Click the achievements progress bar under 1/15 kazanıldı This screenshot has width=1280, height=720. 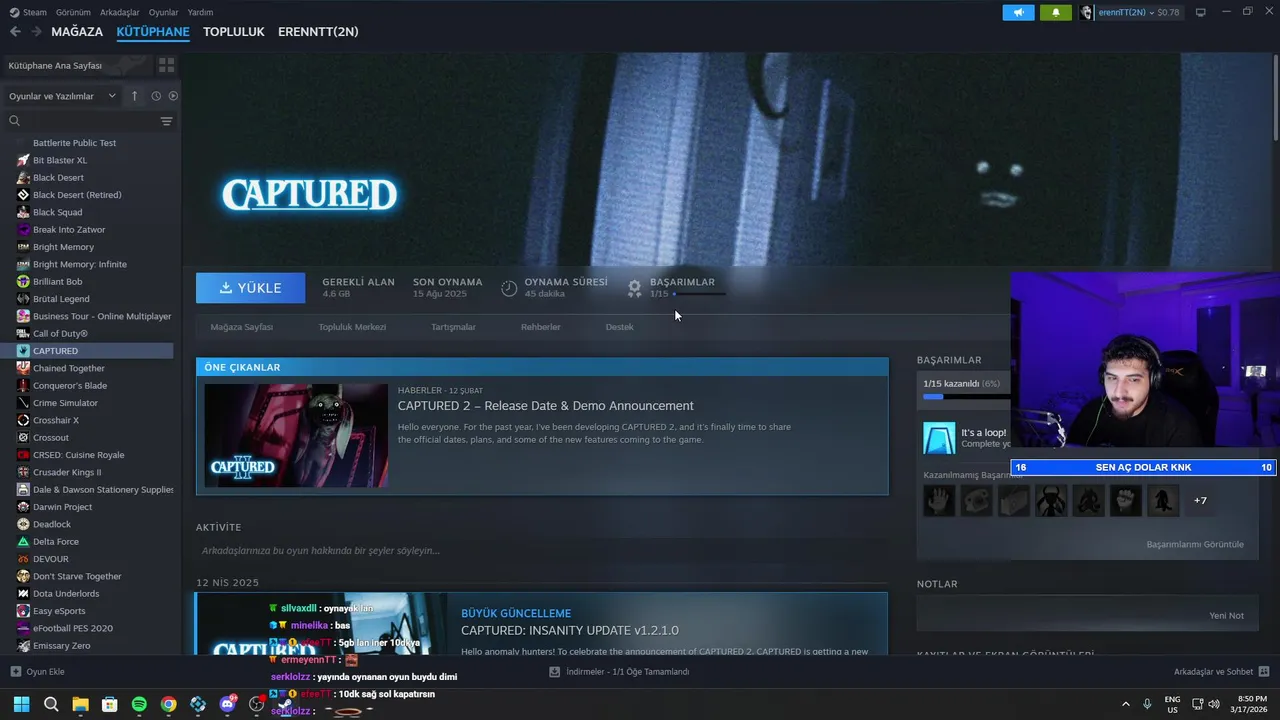966,397
